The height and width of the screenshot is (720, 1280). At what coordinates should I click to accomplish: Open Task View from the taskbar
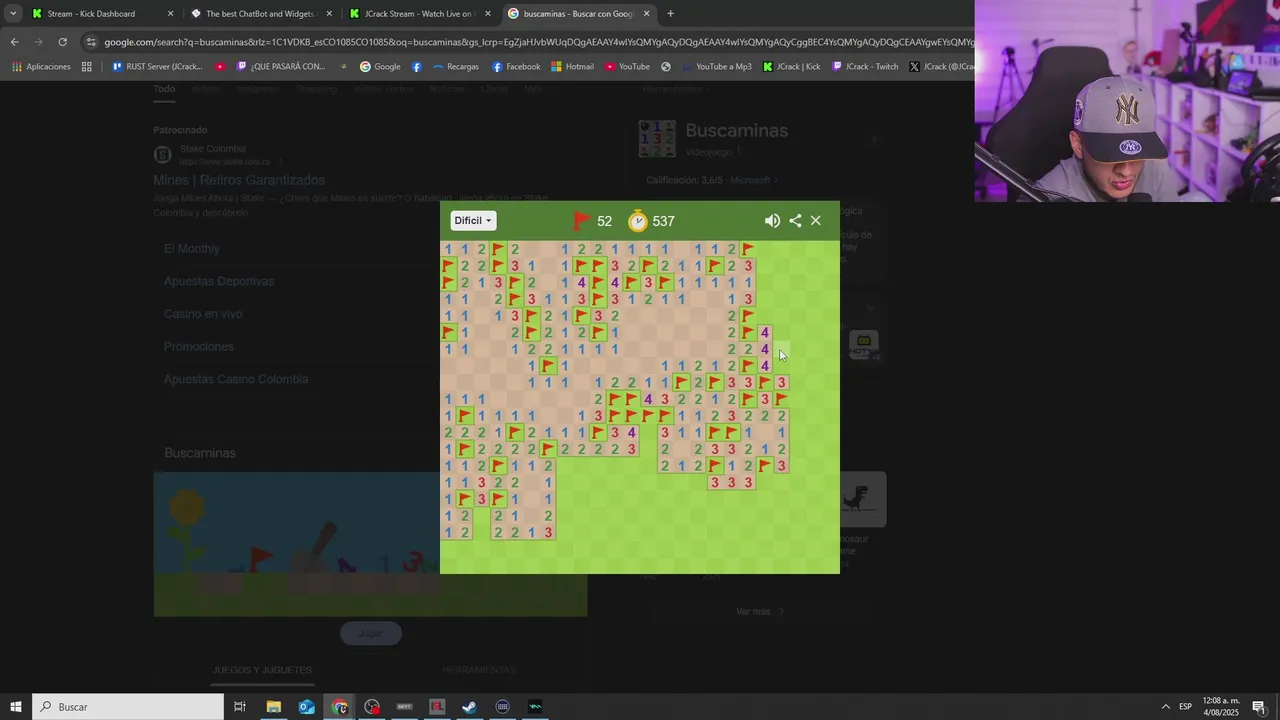240,707
